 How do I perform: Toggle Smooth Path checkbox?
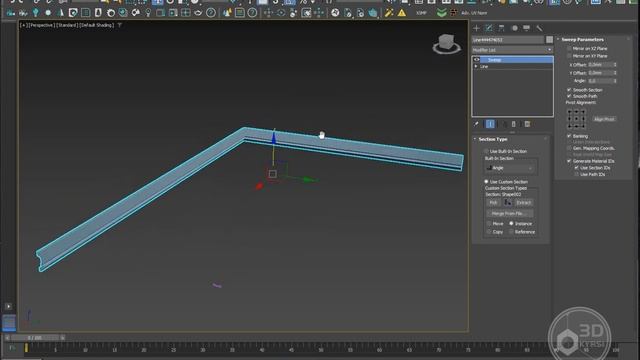(x=569, y=96)
